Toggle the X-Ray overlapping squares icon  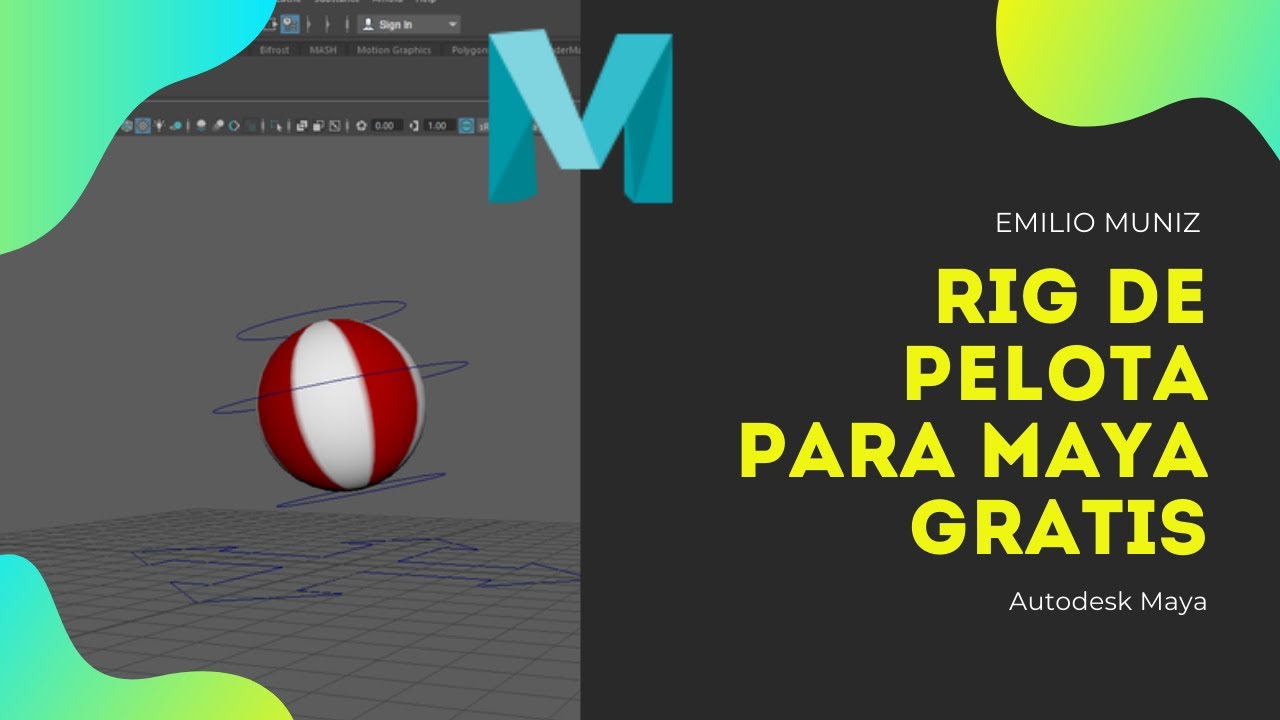[301, 126]
